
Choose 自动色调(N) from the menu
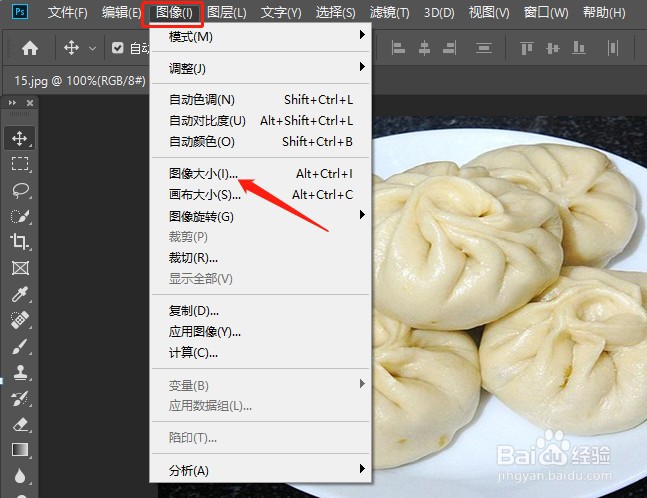coord(260,99)
